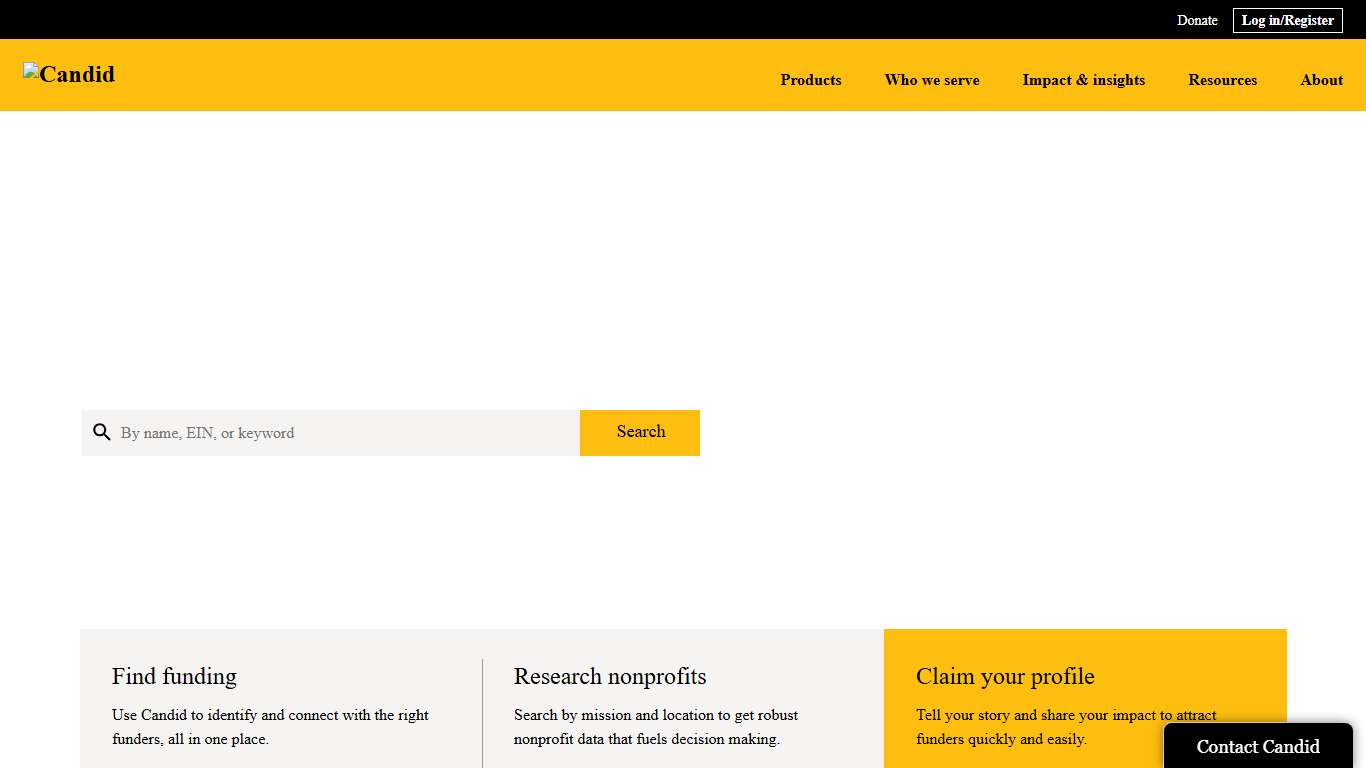Click the Log in/Register button
This screenshot has width=1366, height=768.
[x=1287, y=20]
